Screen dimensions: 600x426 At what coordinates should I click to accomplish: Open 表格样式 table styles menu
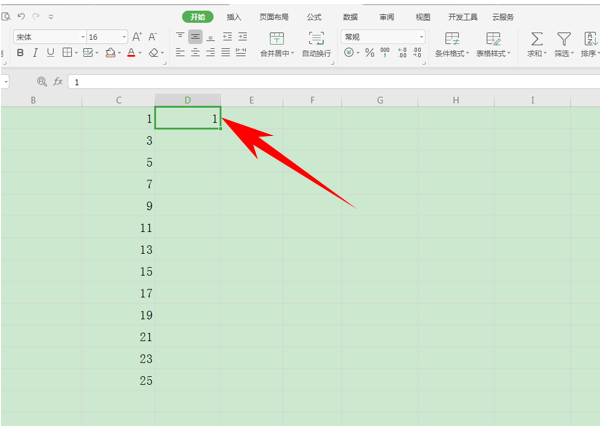tap(493, 44)
